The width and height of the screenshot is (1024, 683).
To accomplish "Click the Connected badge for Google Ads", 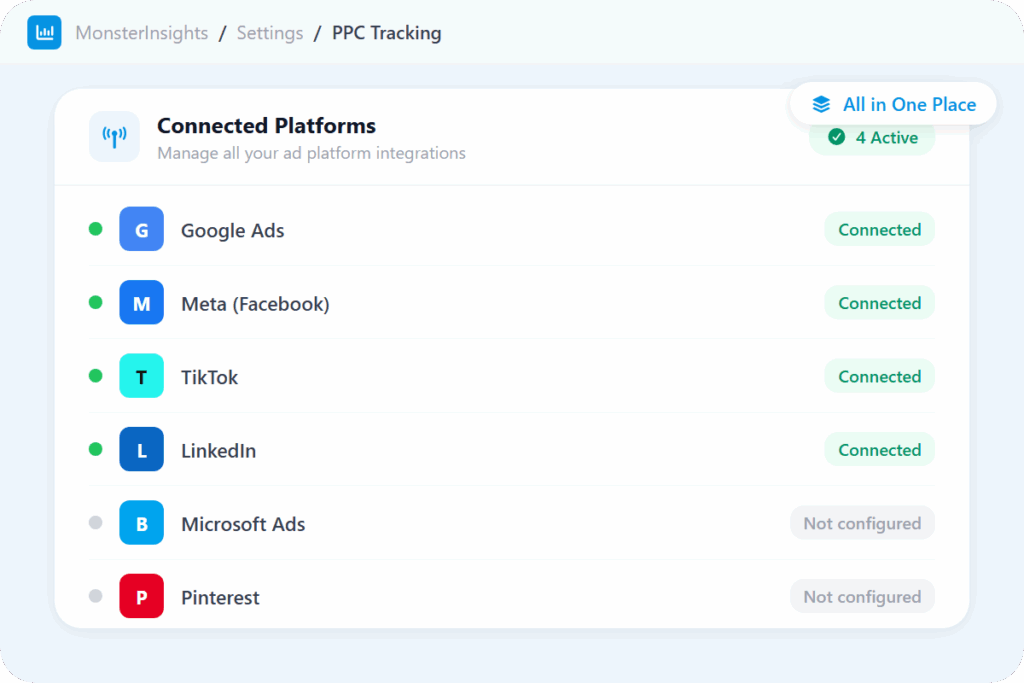I will click(879, 230).
